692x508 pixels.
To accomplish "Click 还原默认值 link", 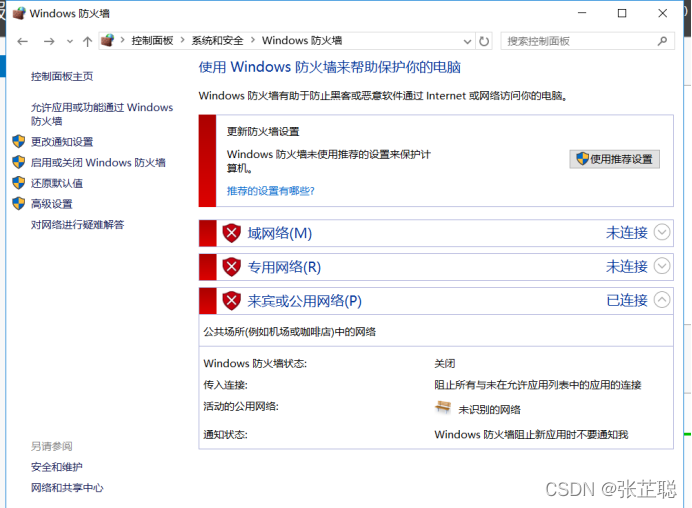I will point(57,183).
